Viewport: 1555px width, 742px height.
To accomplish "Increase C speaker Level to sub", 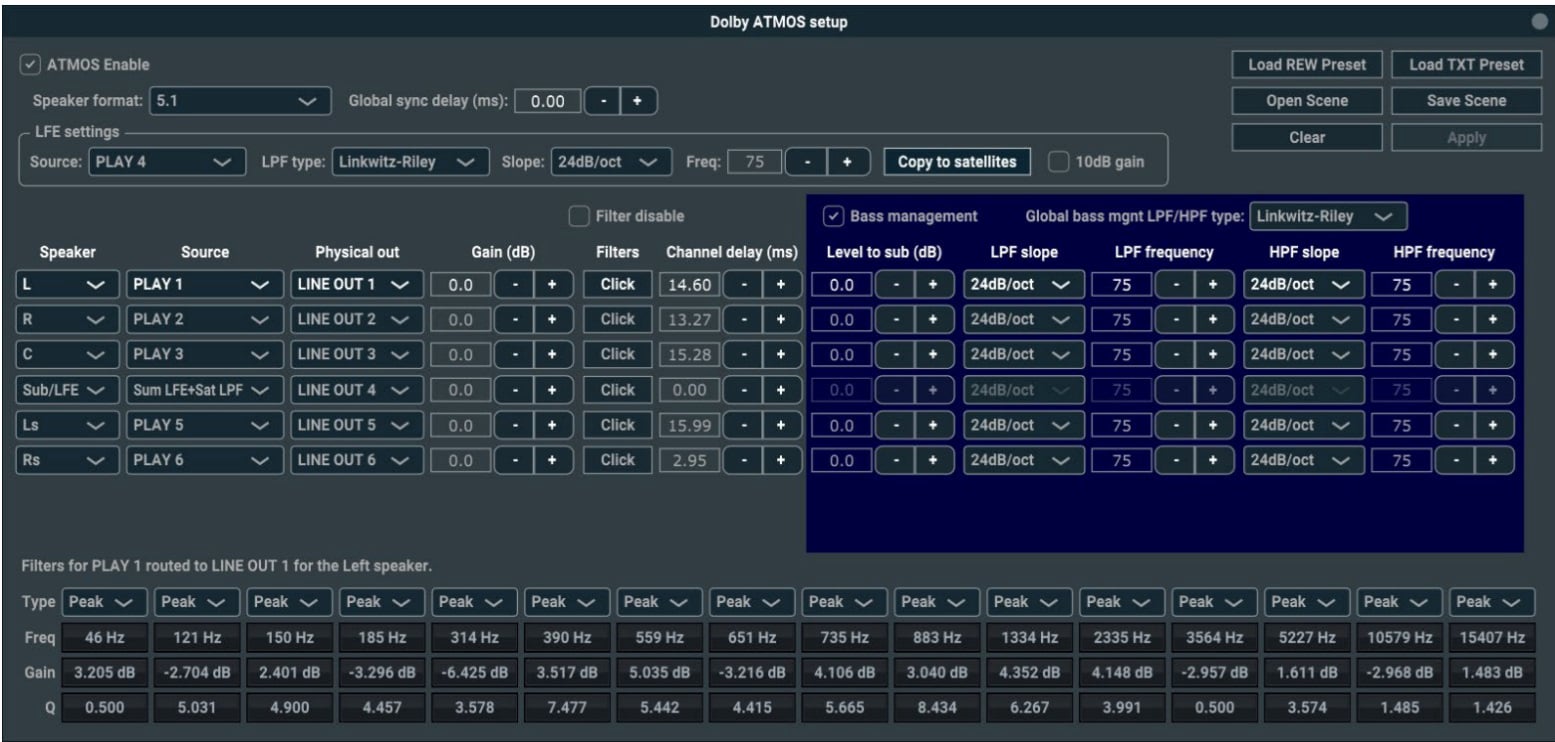I will 932,355.
